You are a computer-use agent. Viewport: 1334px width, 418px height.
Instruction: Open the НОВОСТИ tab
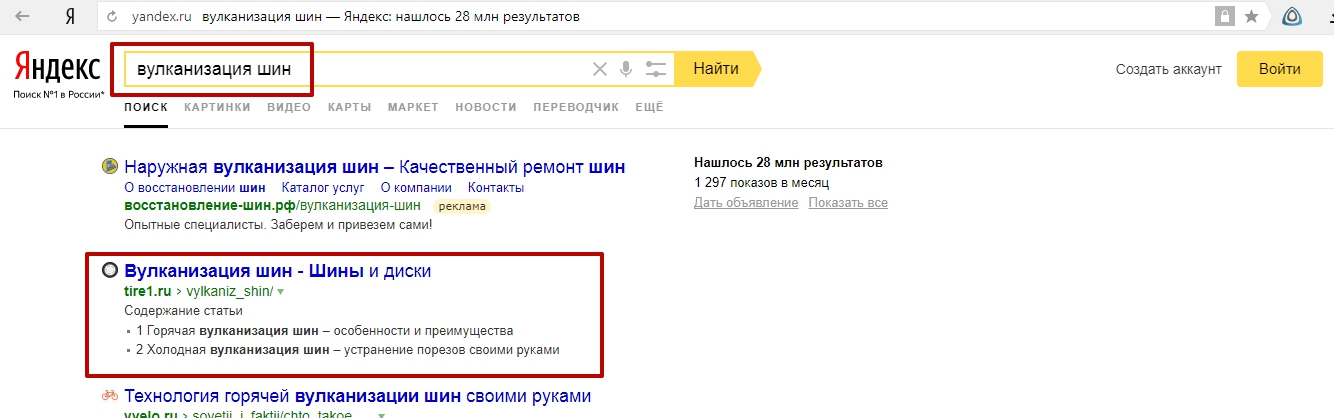486,107
